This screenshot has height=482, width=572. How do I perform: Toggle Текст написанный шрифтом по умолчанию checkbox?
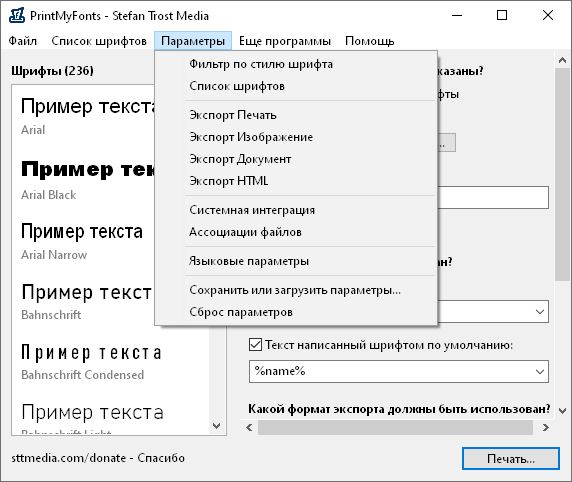coord(255,345)
